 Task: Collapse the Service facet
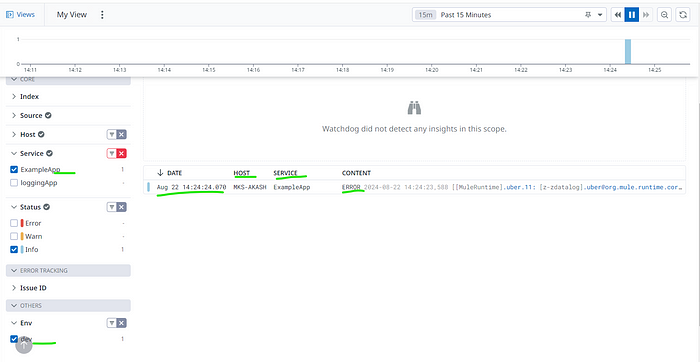(x=14, y=153)
